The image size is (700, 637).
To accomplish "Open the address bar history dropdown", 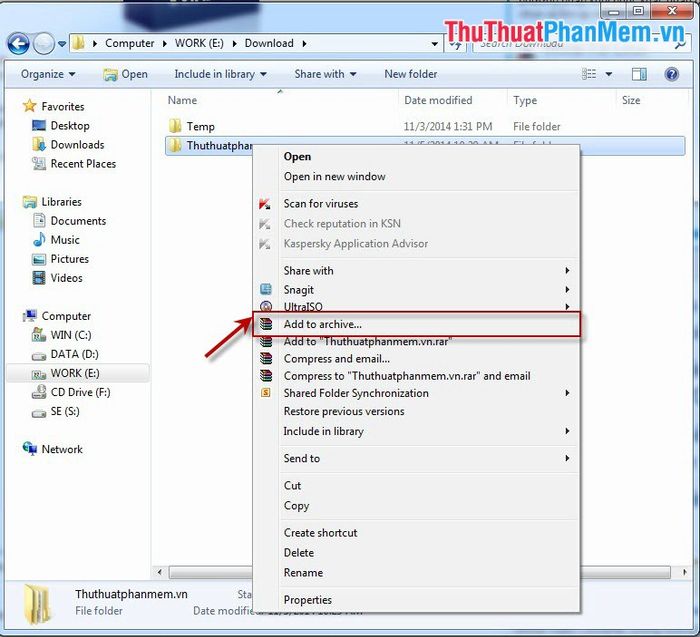I will coord(434,44).
